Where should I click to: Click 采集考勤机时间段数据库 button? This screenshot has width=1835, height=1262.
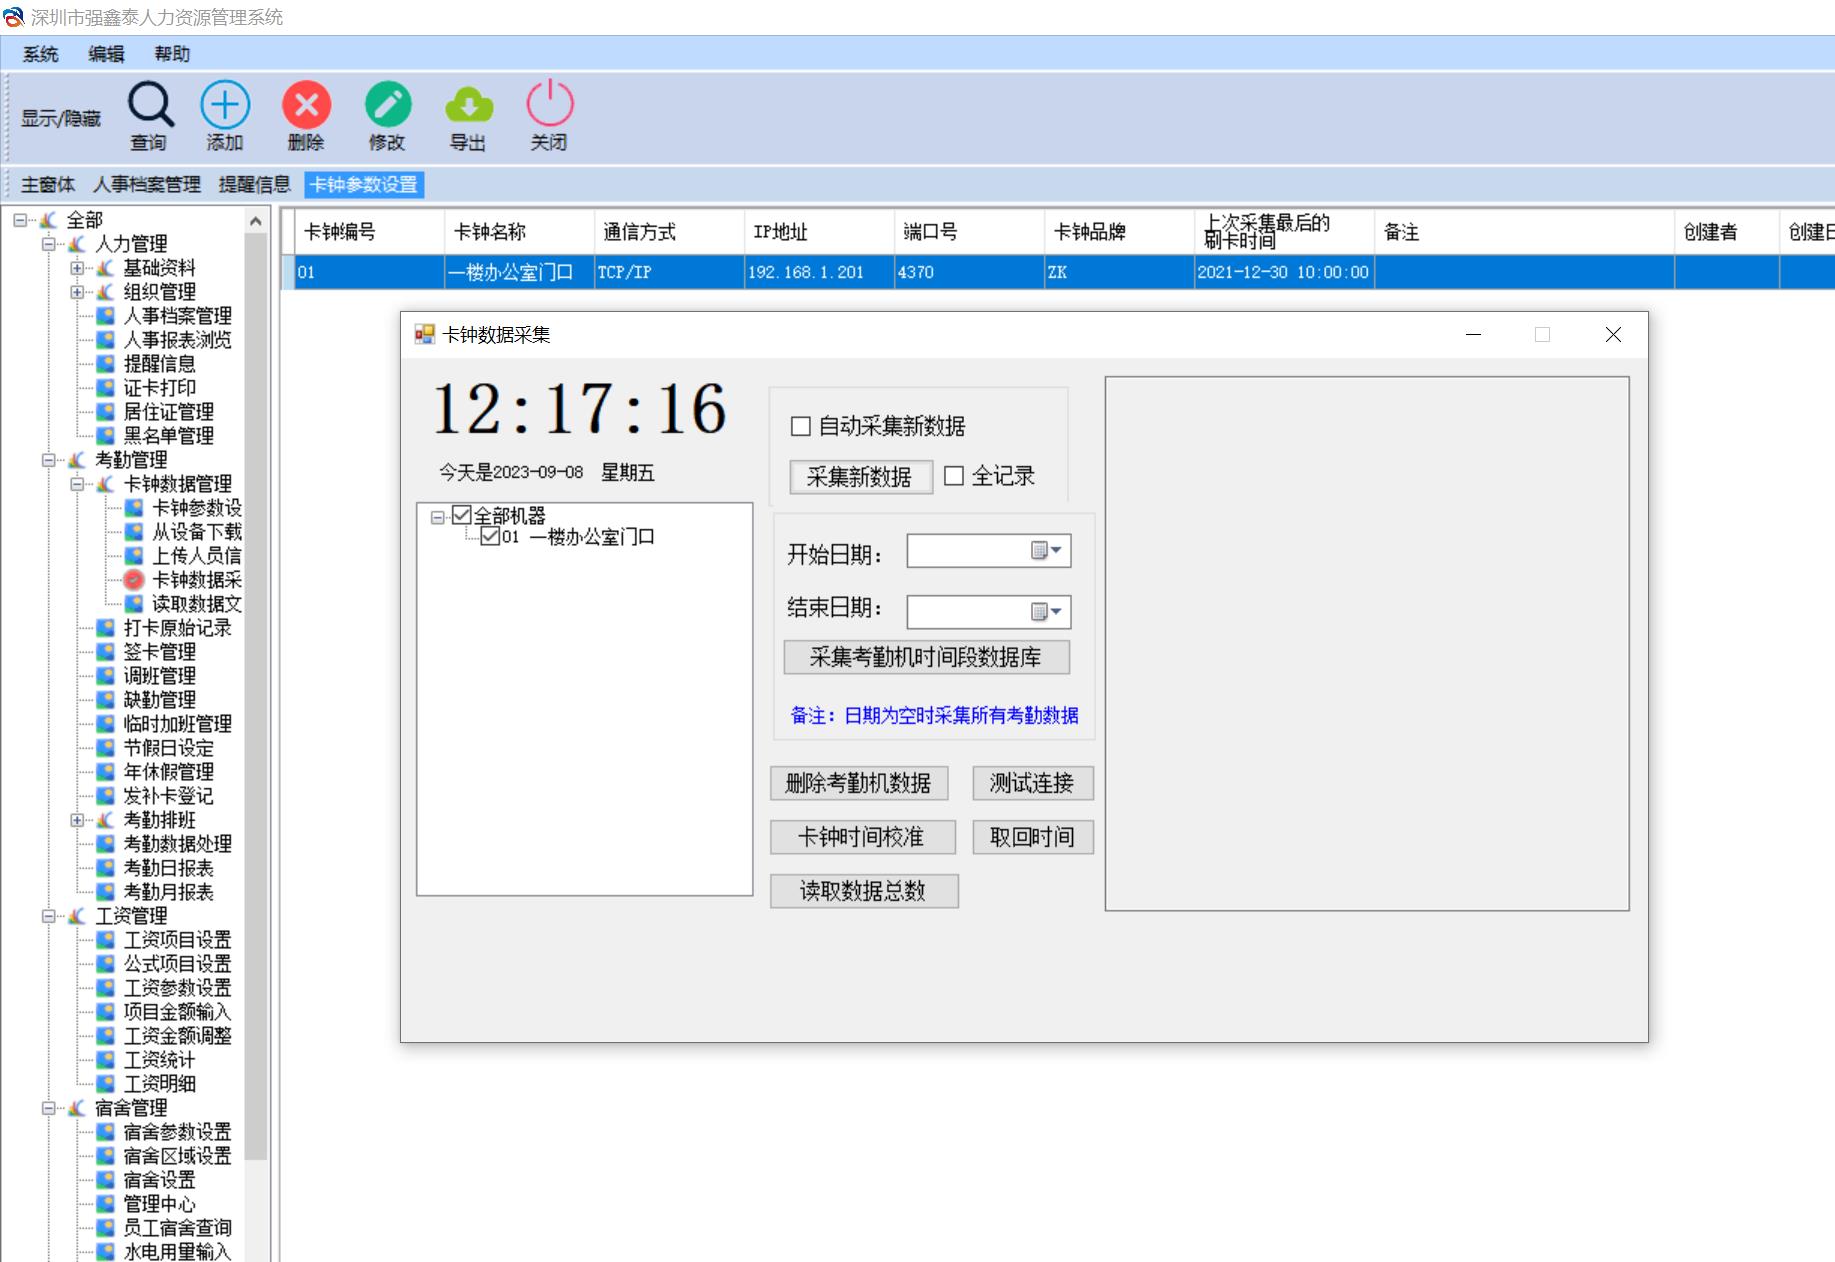tap(926, 657)
